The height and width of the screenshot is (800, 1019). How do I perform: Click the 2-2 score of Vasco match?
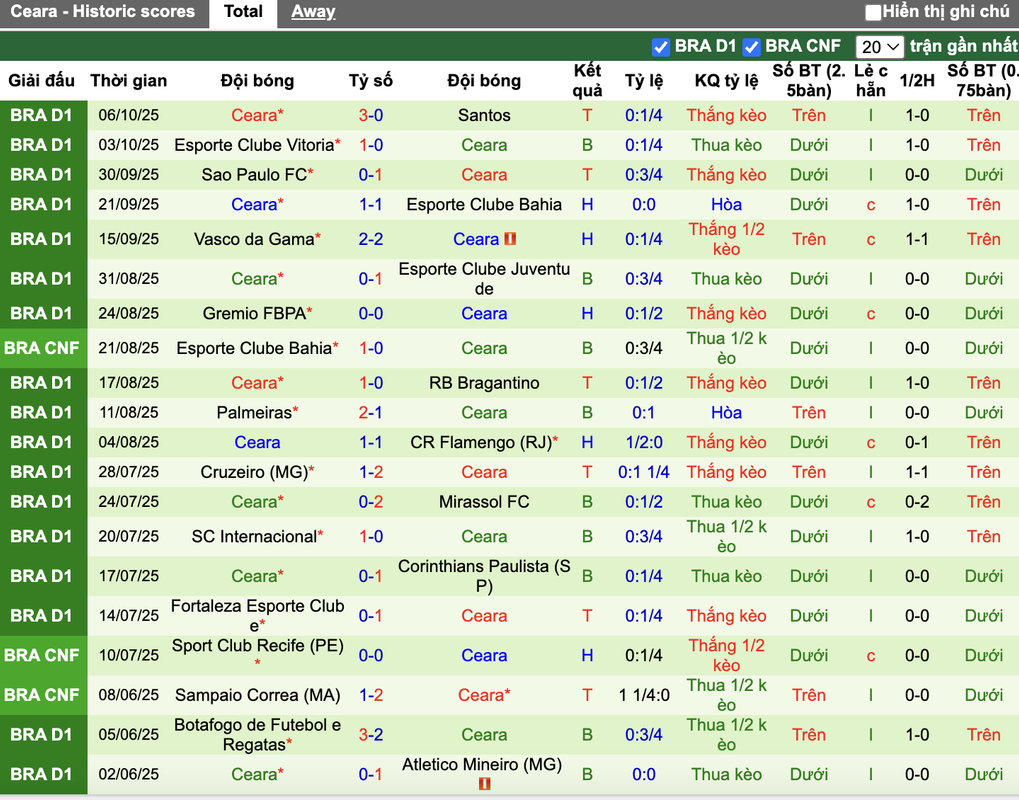pos(370,239)
